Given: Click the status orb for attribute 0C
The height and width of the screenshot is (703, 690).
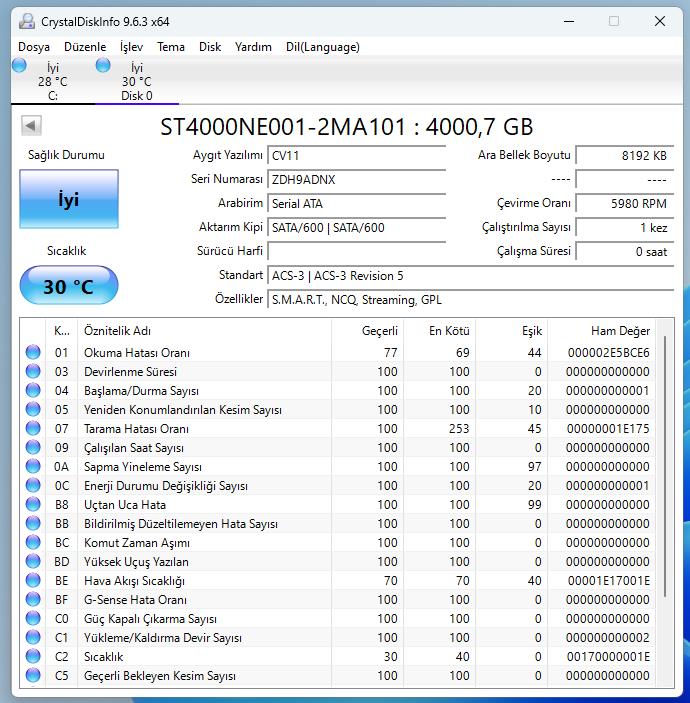Looking at the screenshot, I should pyautogui.click(x=33, y=486).
